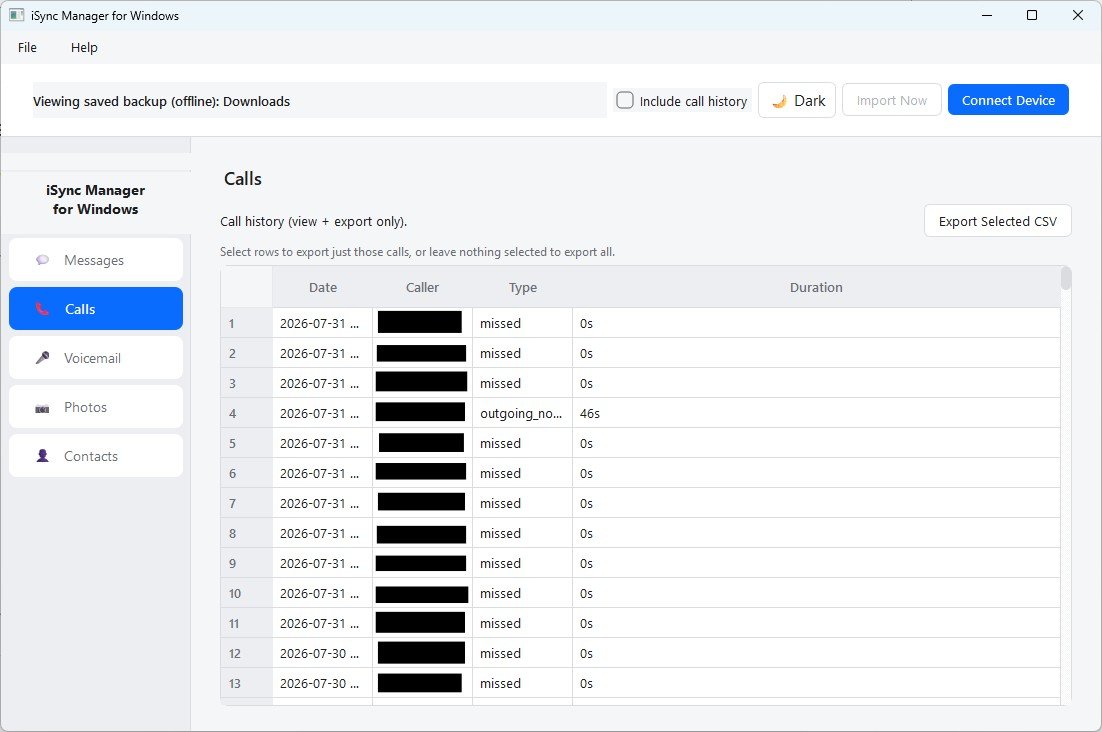
Task: Click the date cell in row 9
Action: pyautogui.click(x=323, y=563)
